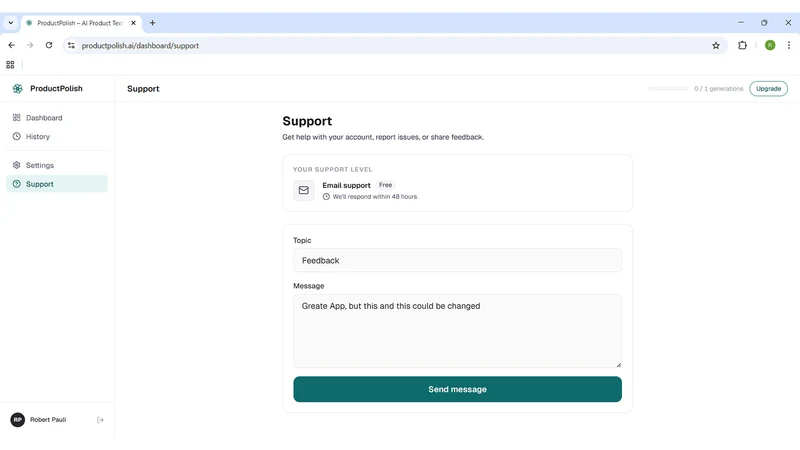
Task: Click the ProductPolish logo icon
Action: point(17,89)
